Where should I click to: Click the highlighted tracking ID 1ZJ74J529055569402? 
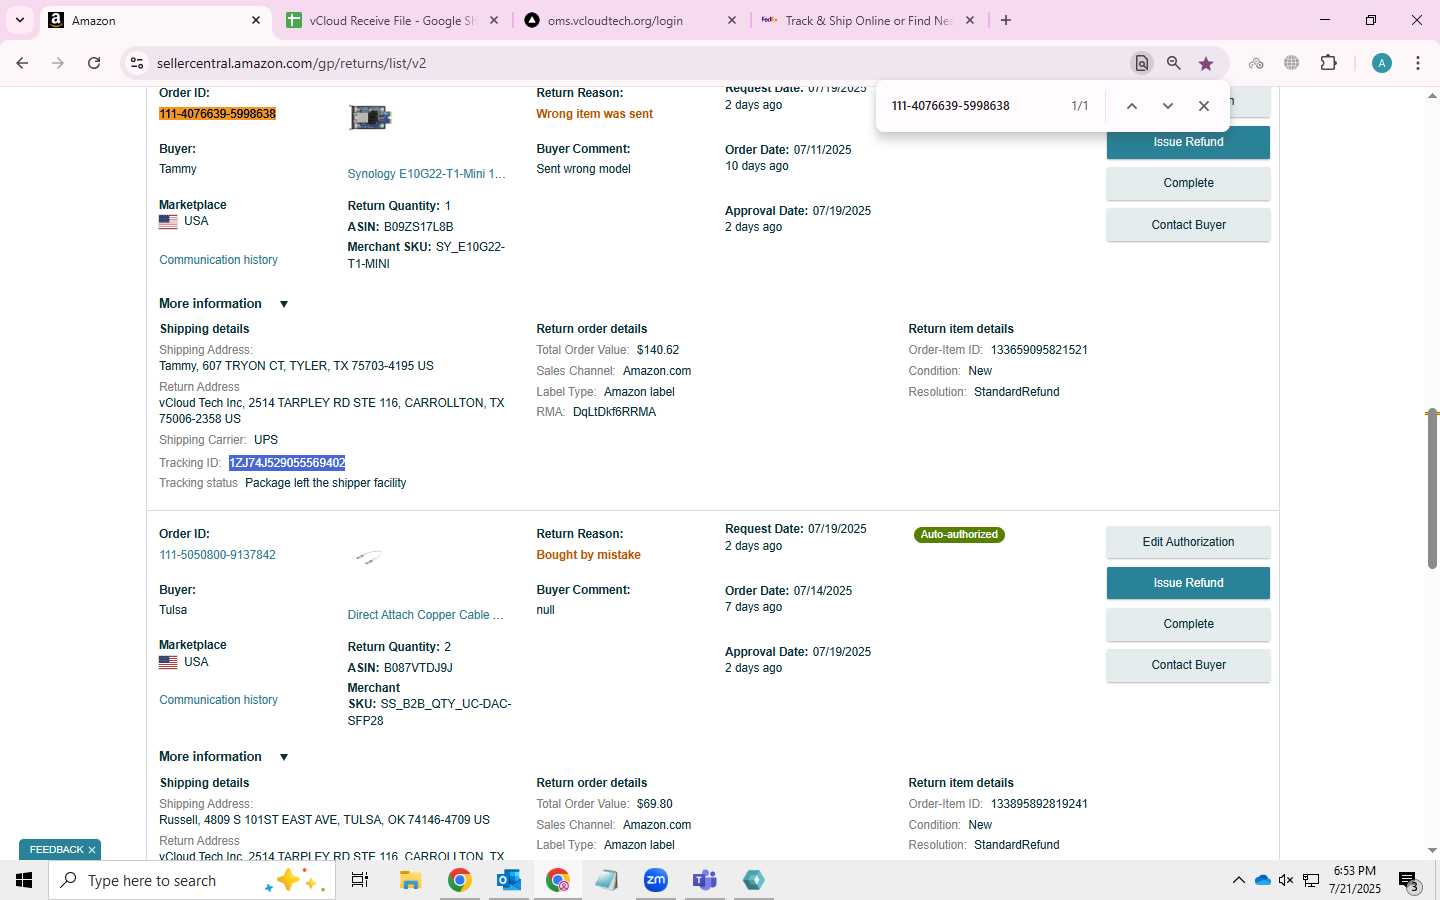click(x=287, y=463)
